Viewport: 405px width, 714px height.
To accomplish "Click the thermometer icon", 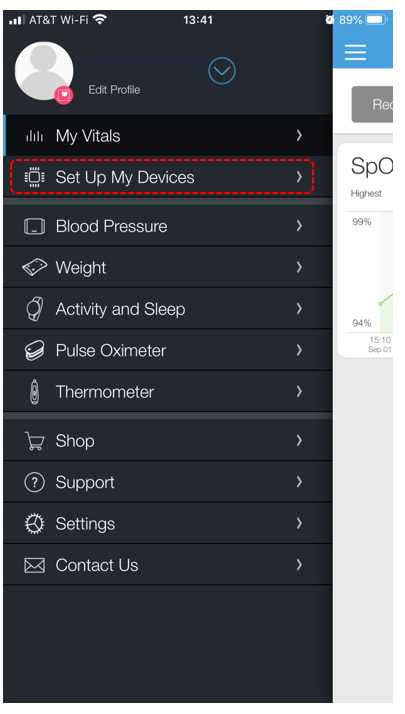I will click(34, 392).
